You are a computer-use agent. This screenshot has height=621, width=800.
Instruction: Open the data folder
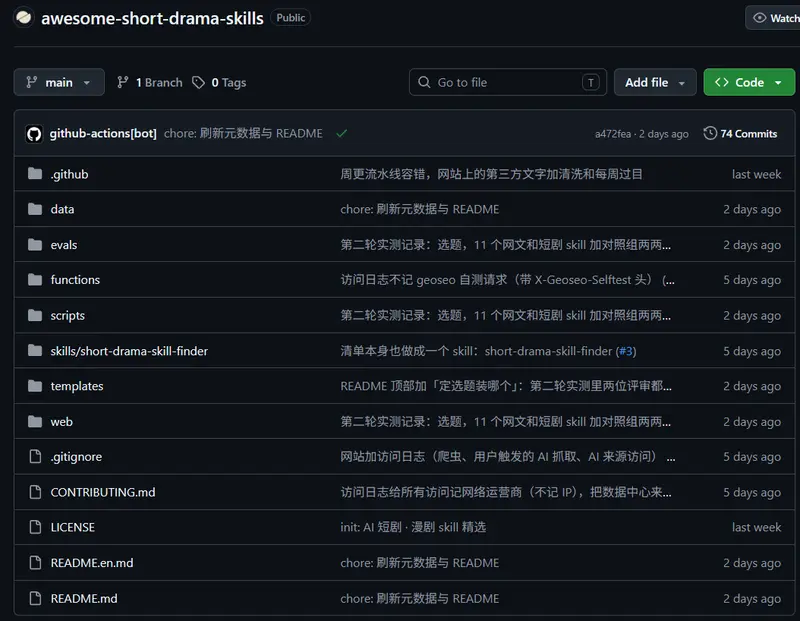(62, 209)
